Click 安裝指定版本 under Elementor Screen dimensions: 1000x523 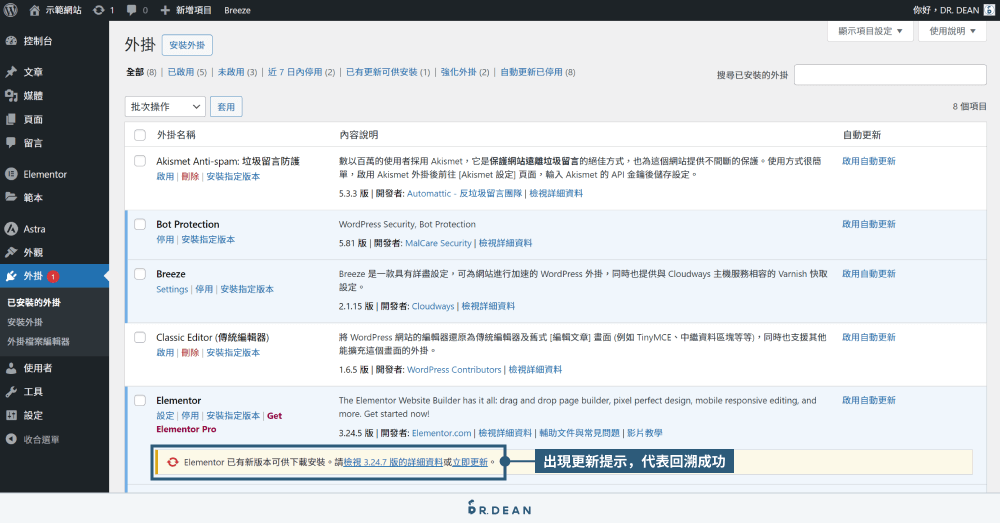coord(233,415)
